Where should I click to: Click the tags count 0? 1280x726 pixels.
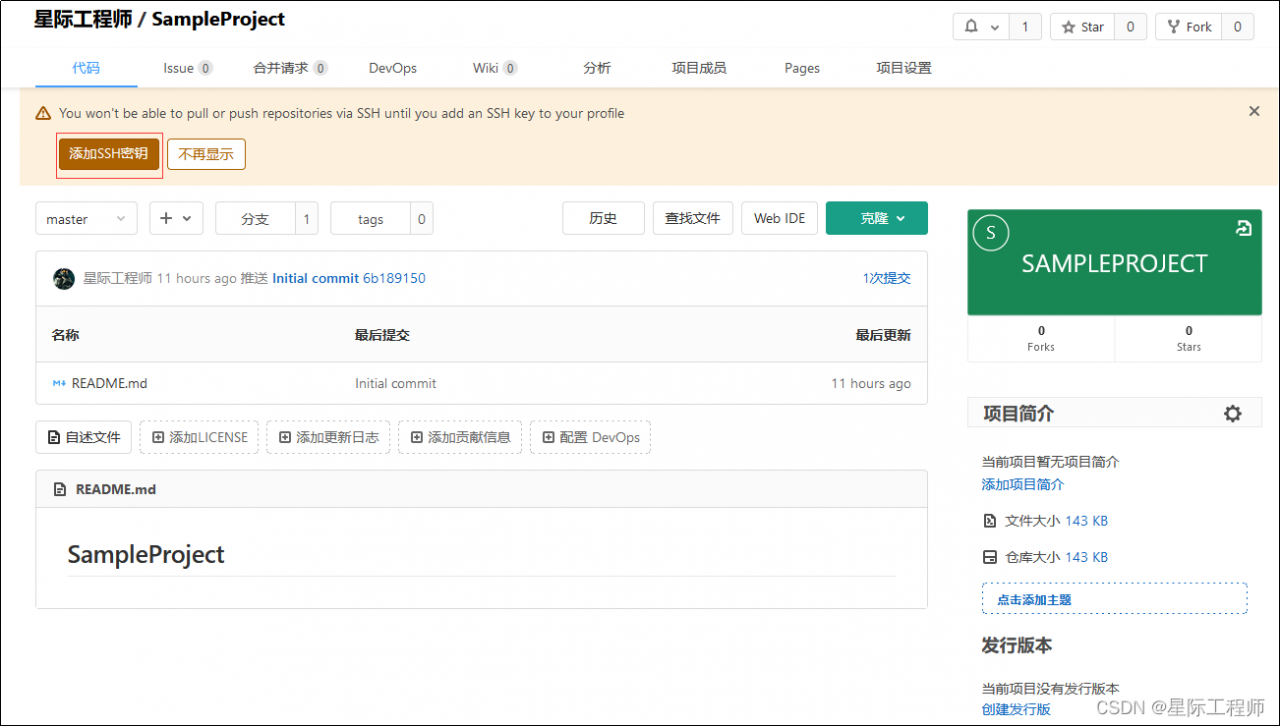[x=422, y=219]
